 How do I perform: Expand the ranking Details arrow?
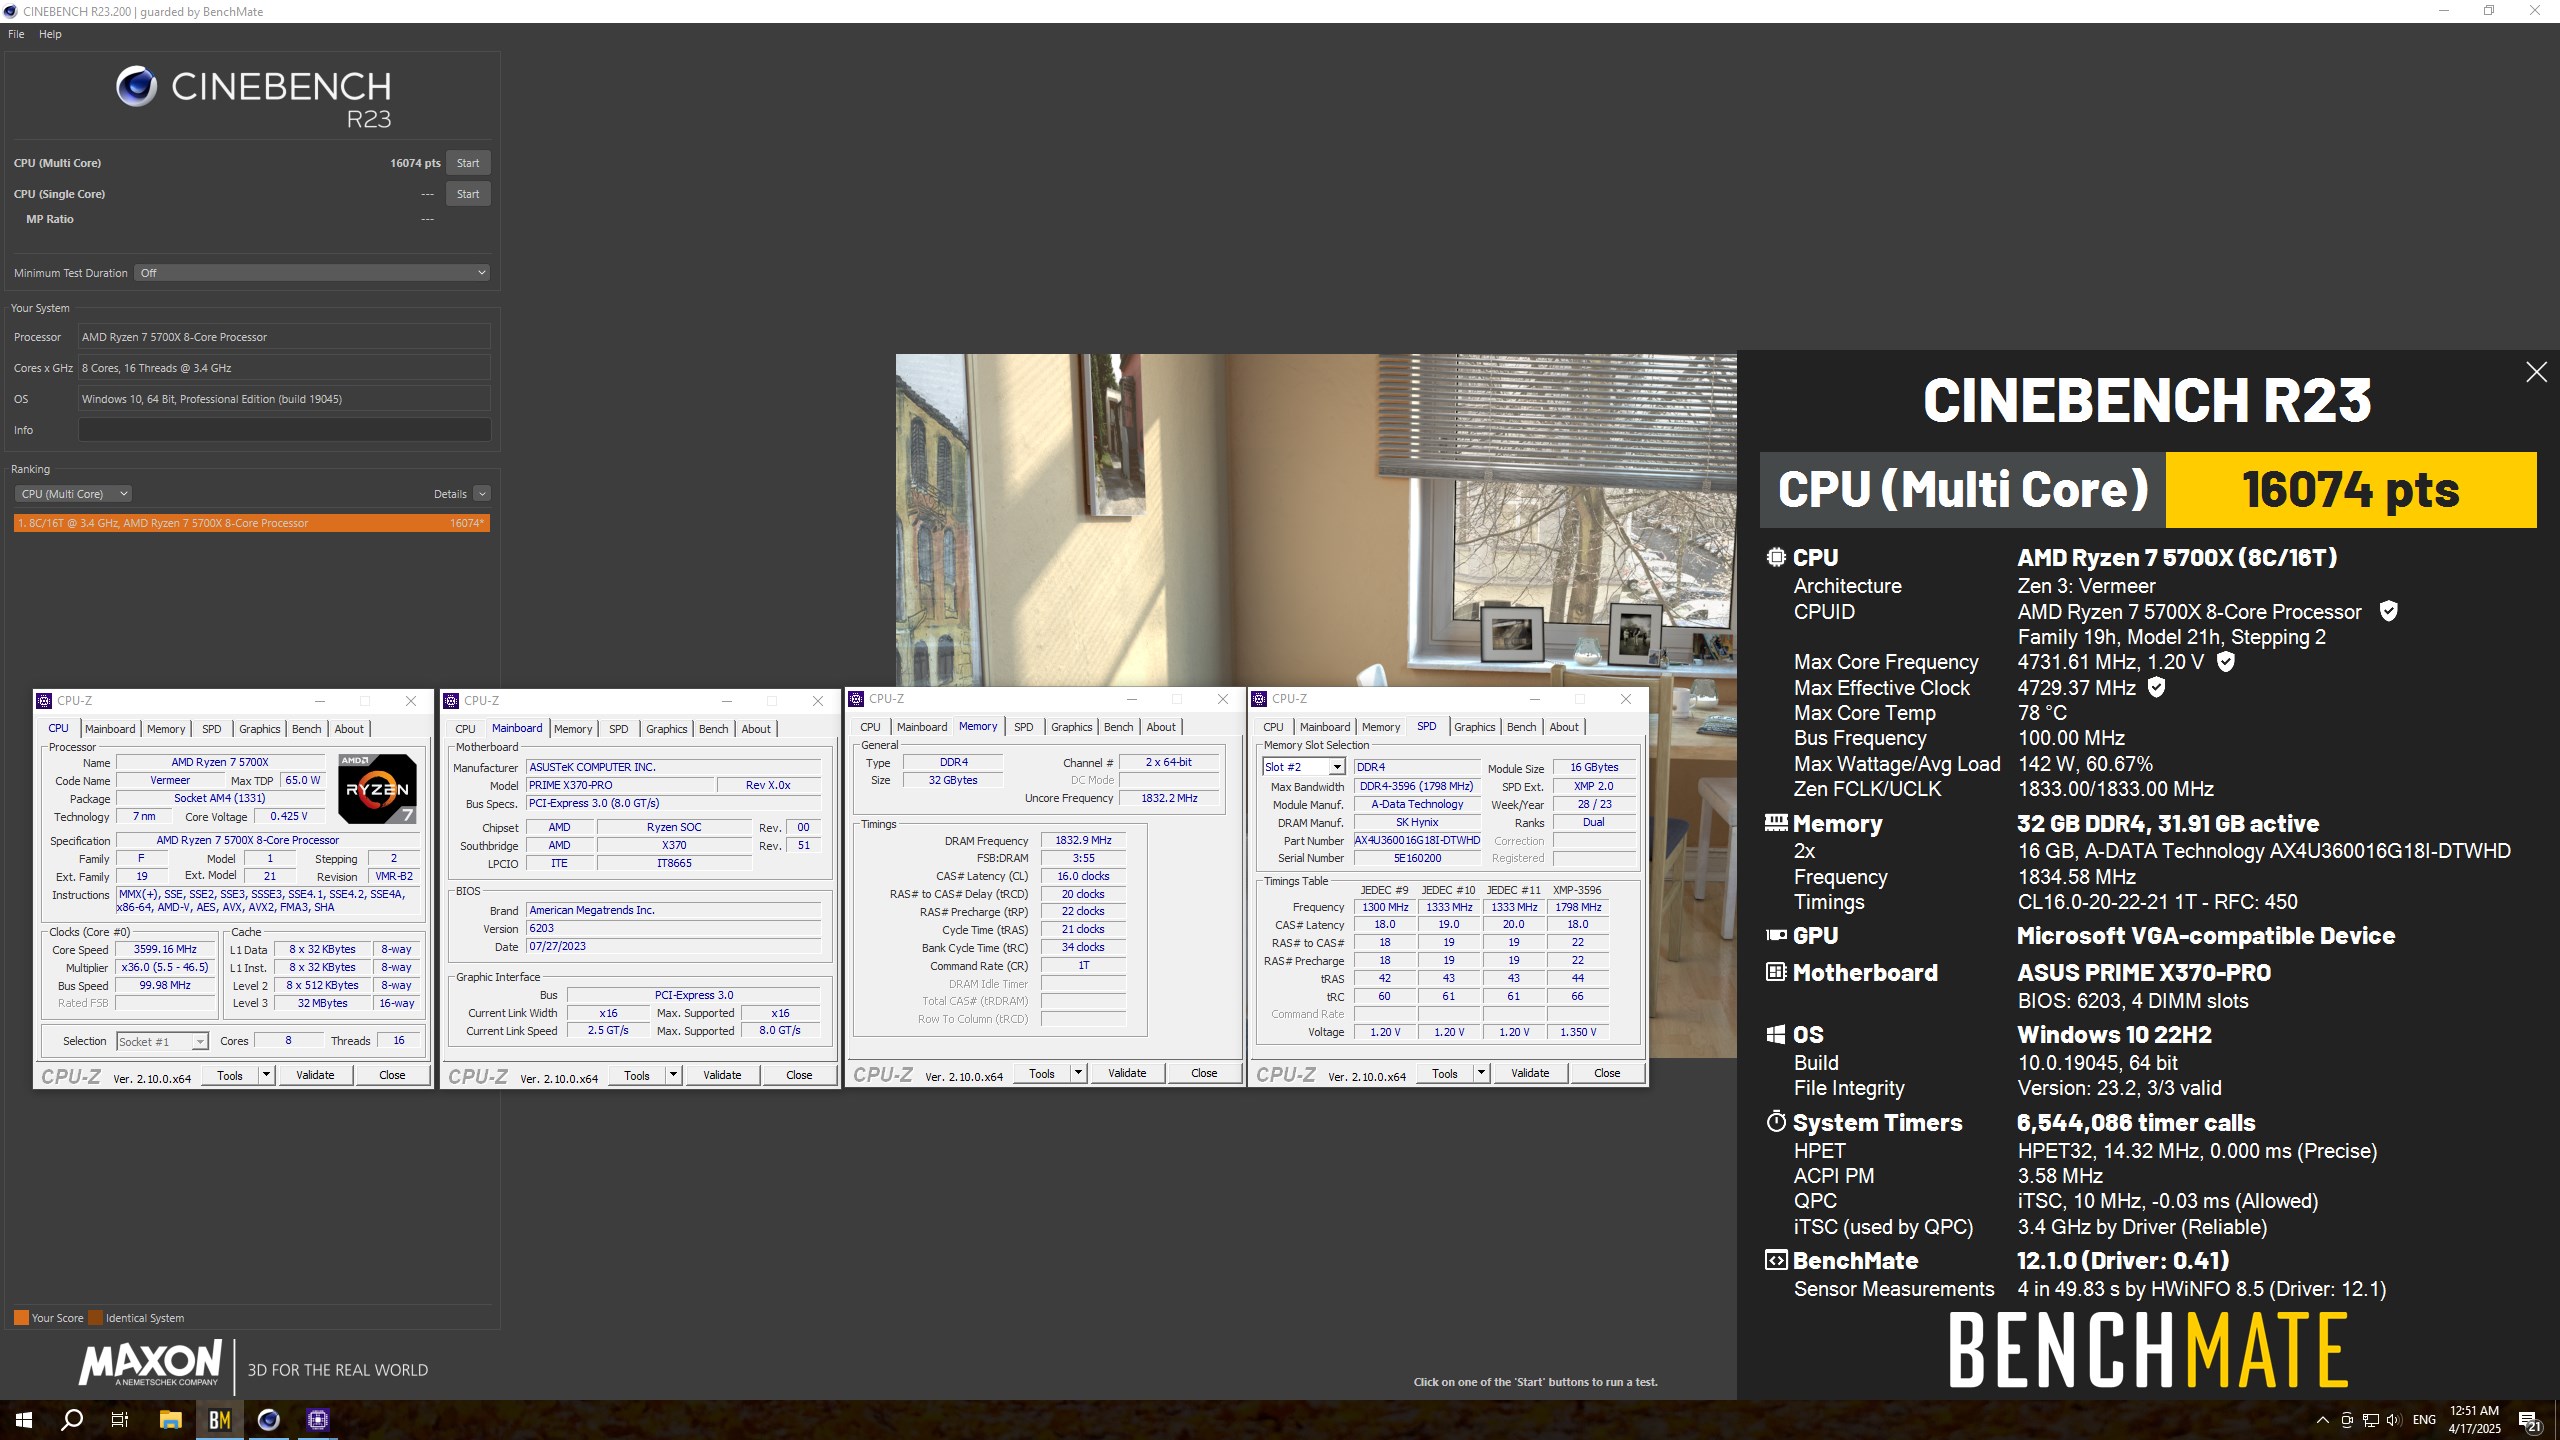coord(482,493)
